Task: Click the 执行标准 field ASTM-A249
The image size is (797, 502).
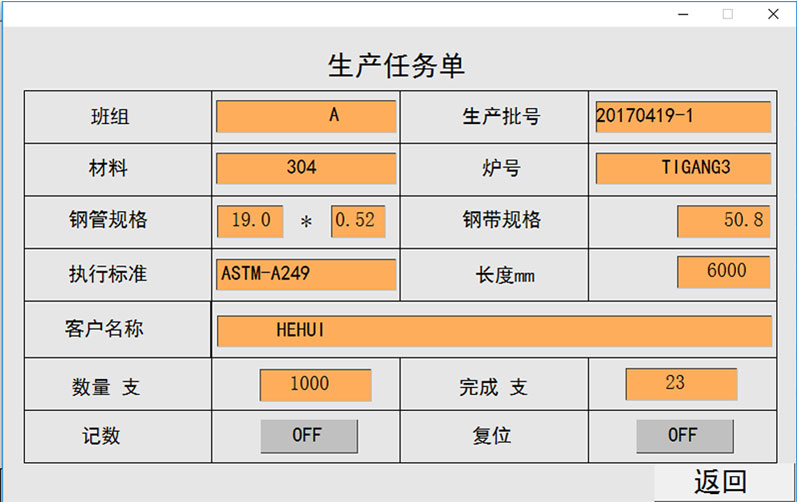Action: point(306,274)
